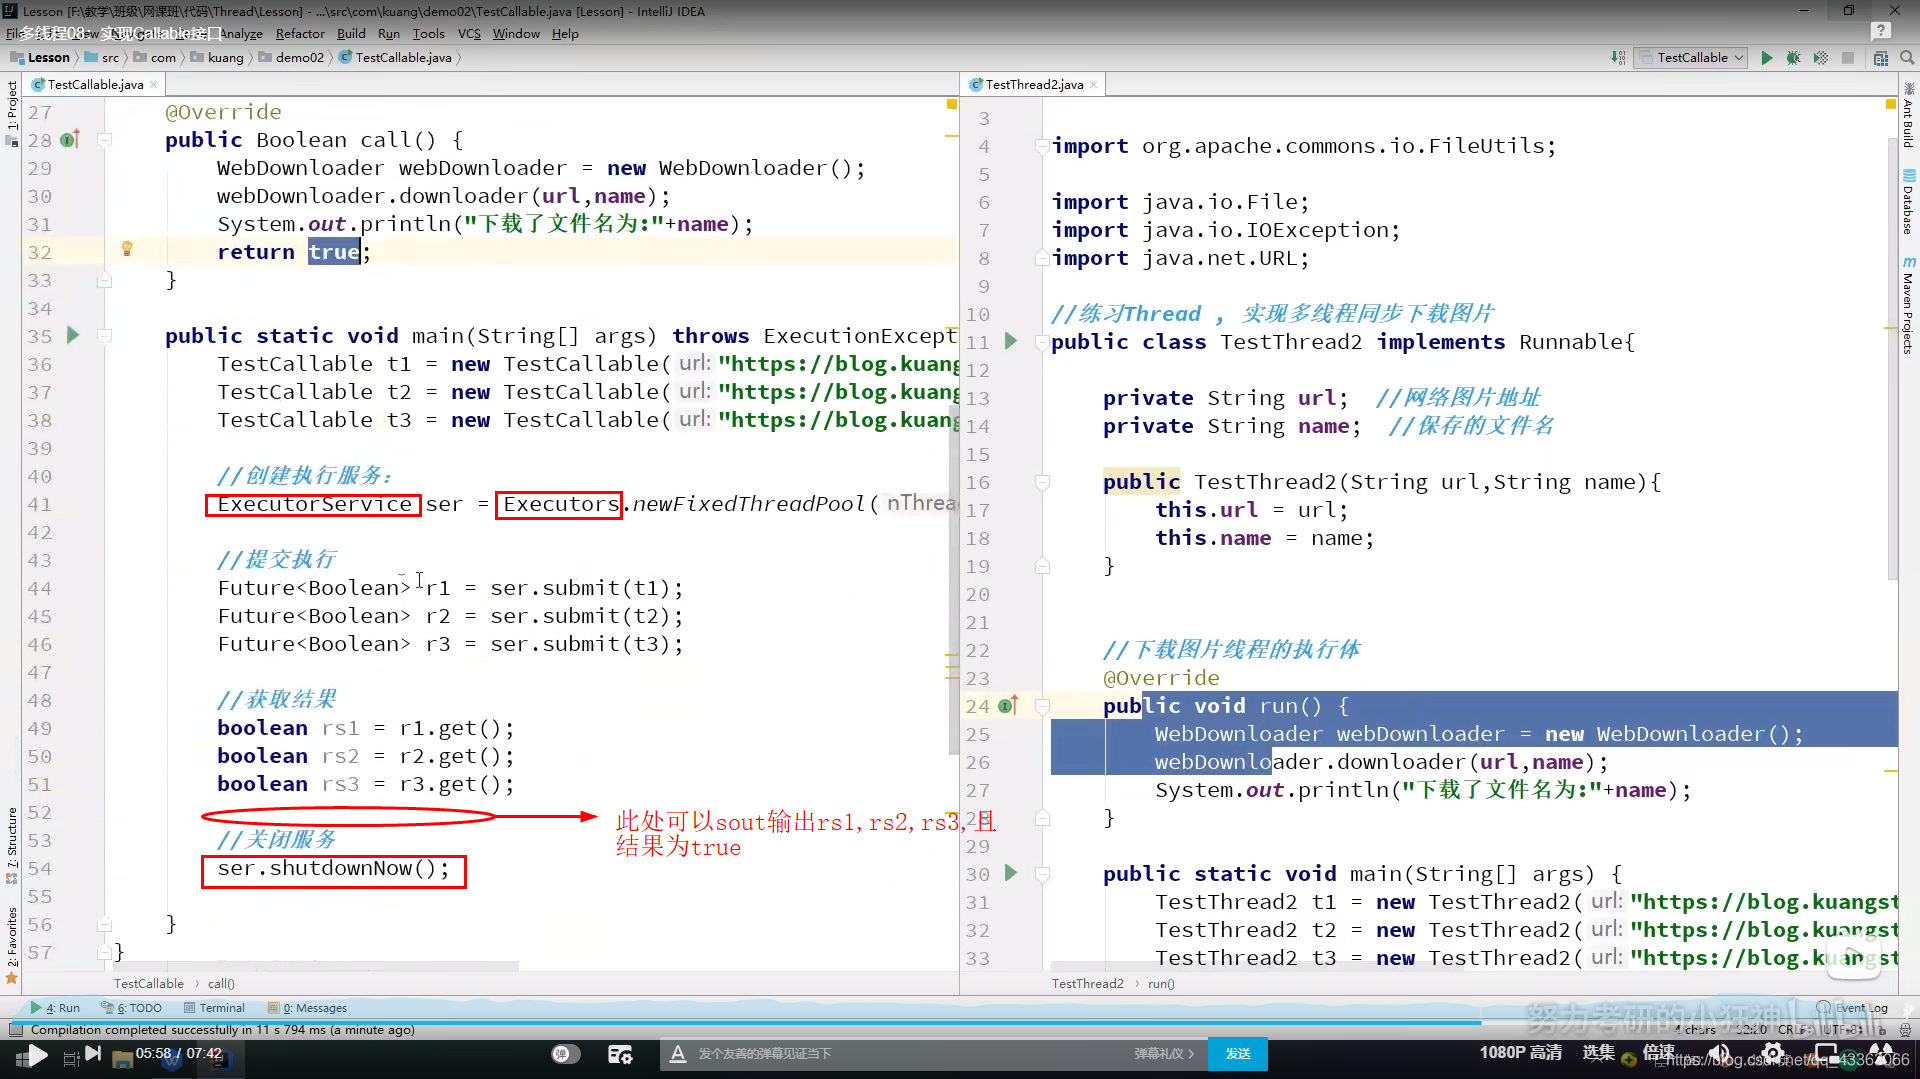This screenshot has width=1920, height=1079.
Task: Switch to the TestCallable.java editor tab
Action: (x=95, y=85)
